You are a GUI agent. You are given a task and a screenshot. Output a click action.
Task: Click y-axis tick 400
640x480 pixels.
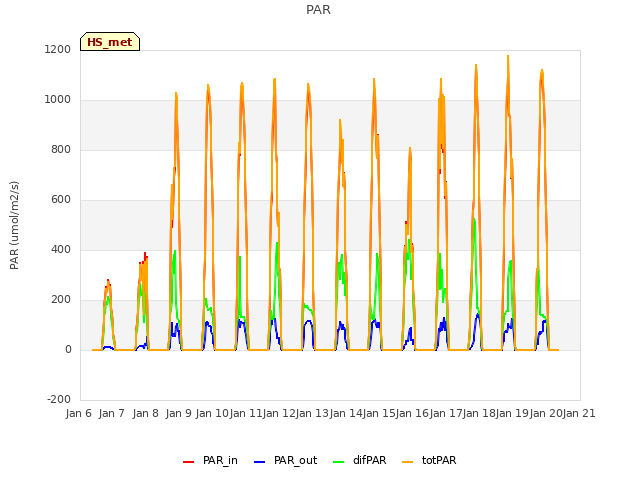click(x=61, y=250)
